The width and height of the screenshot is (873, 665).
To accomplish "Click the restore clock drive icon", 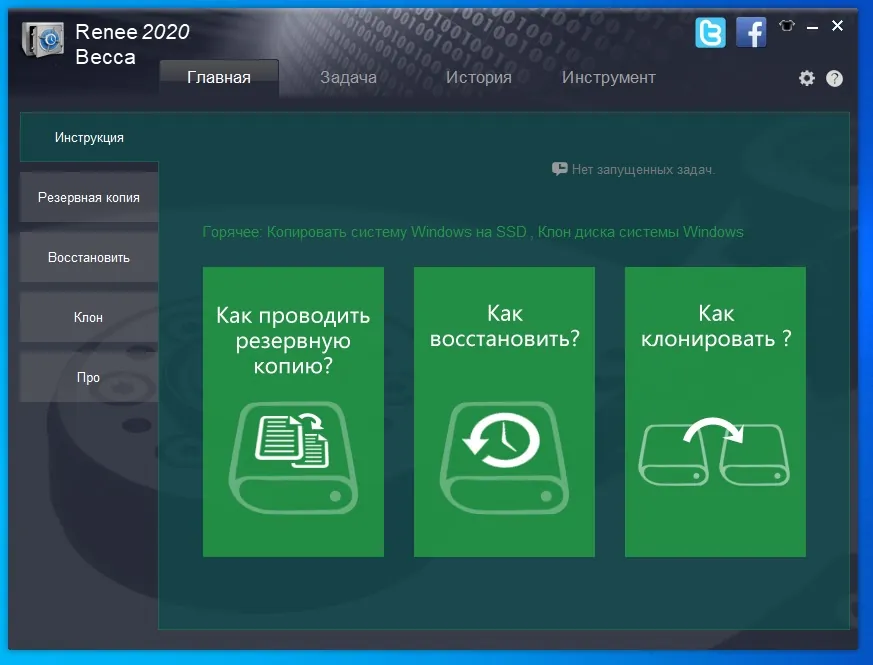I will [504, 457].
